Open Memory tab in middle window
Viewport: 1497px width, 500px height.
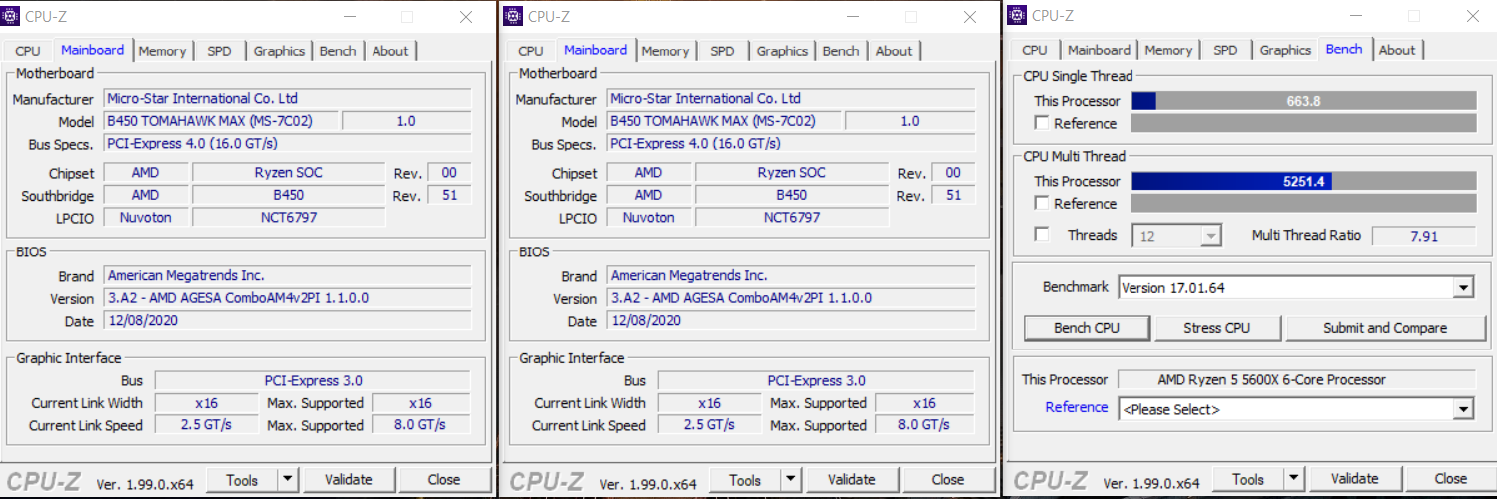click(665, 51)
